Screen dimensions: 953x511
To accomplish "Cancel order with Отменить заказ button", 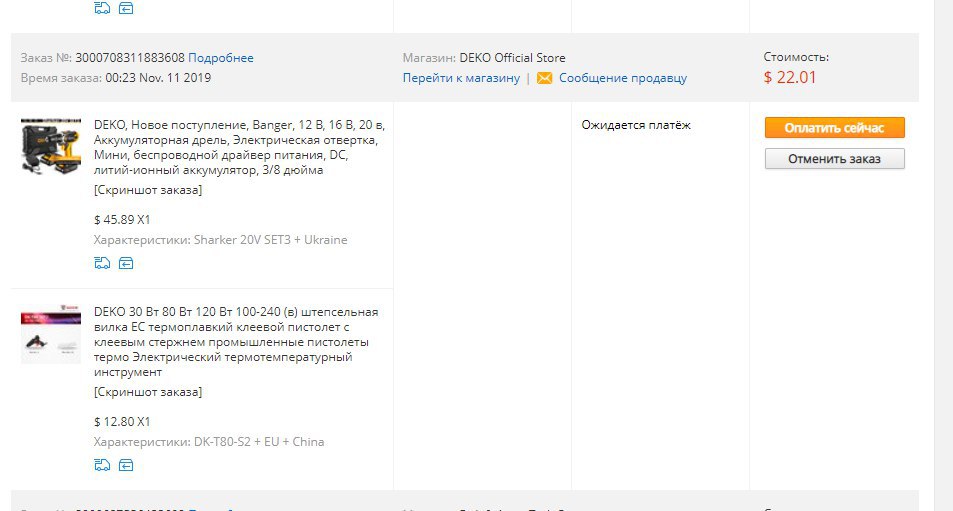I will pos(834,159).
